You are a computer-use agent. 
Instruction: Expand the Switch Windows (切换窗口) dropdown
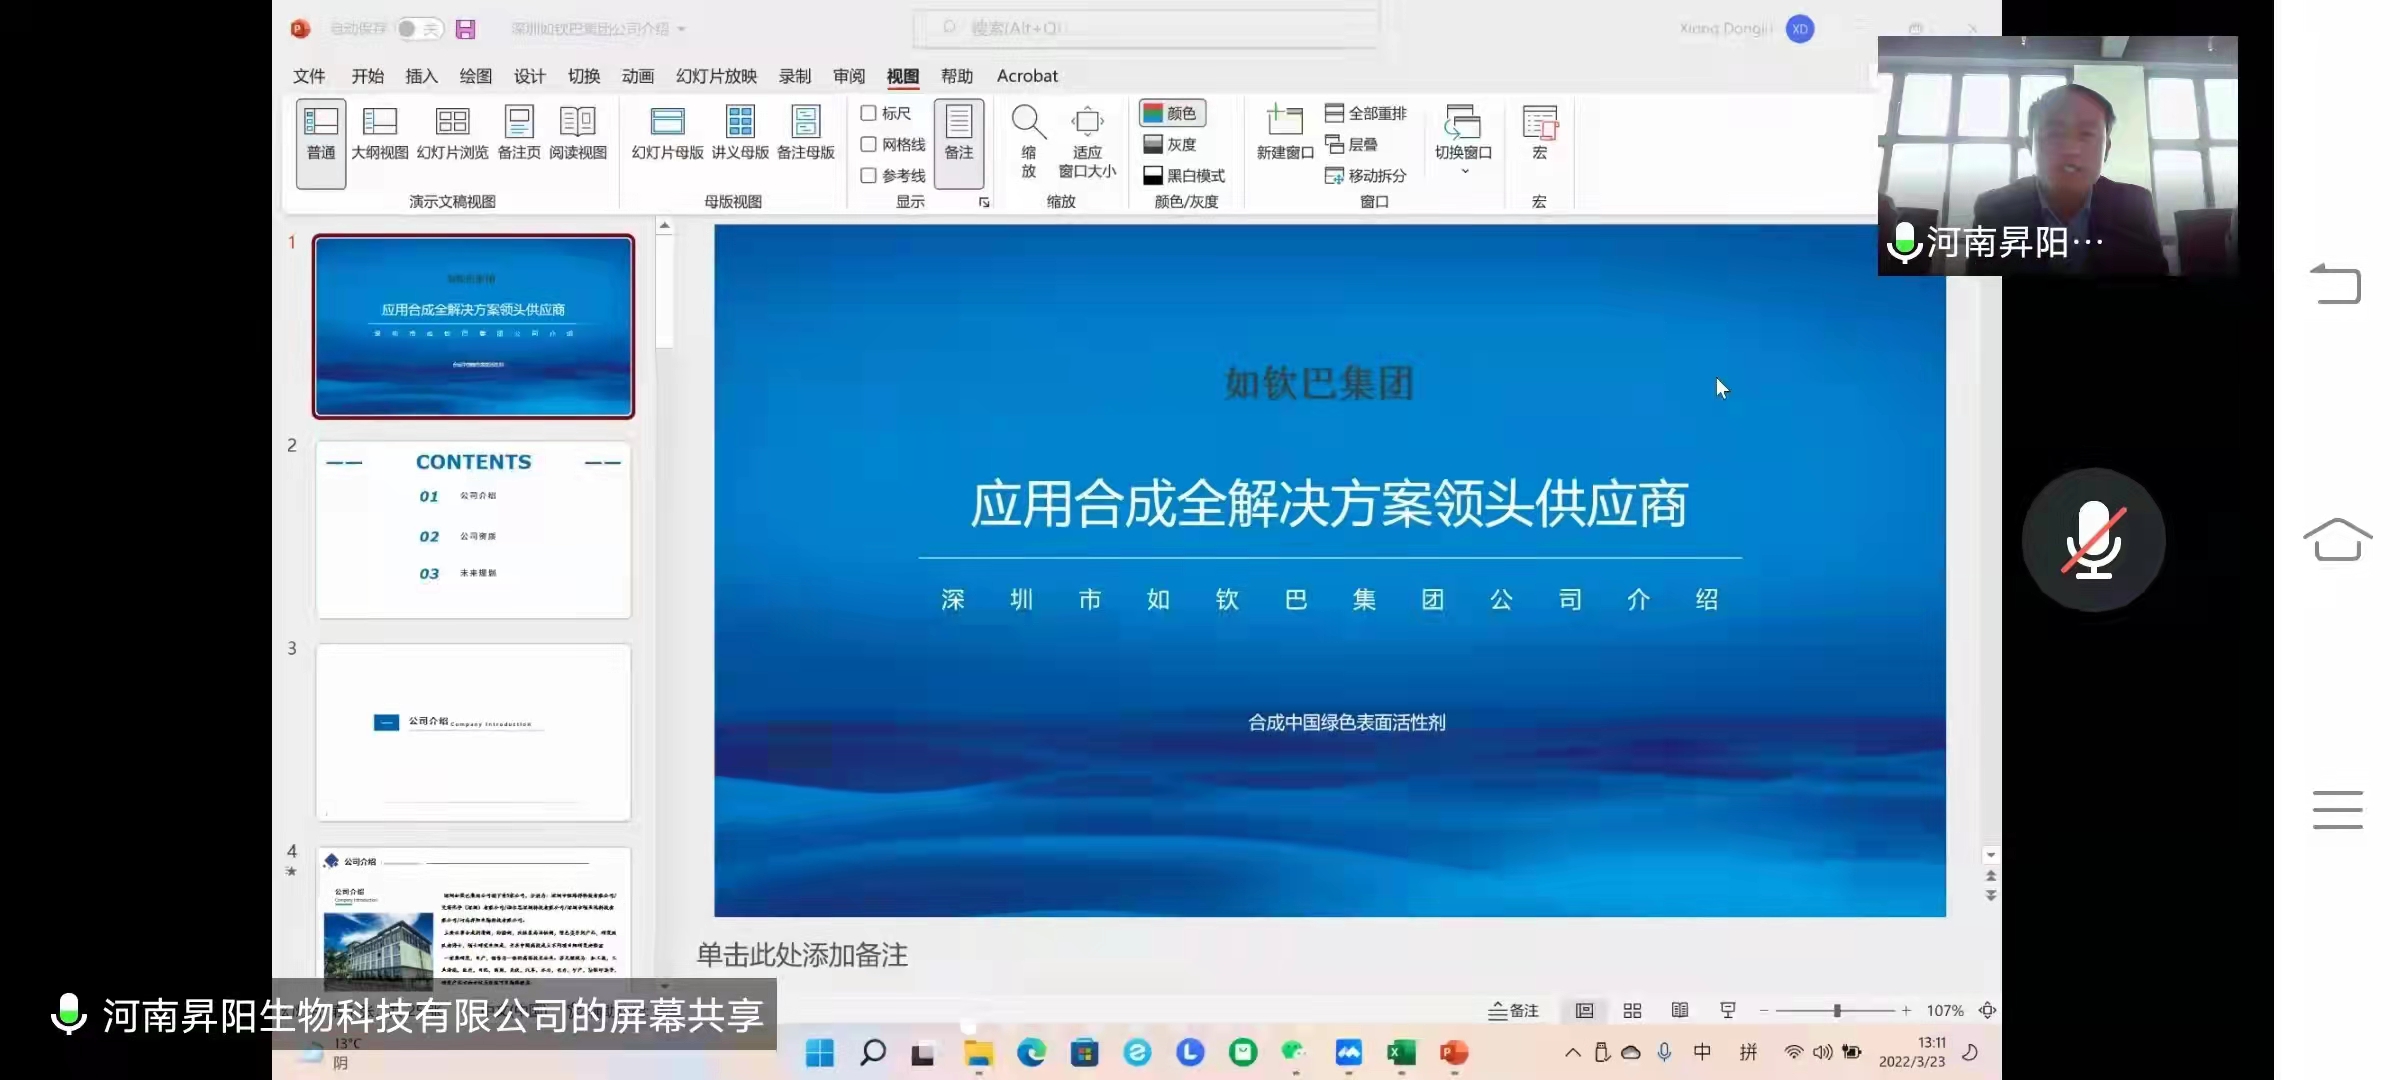click(x=1464, y=171)
